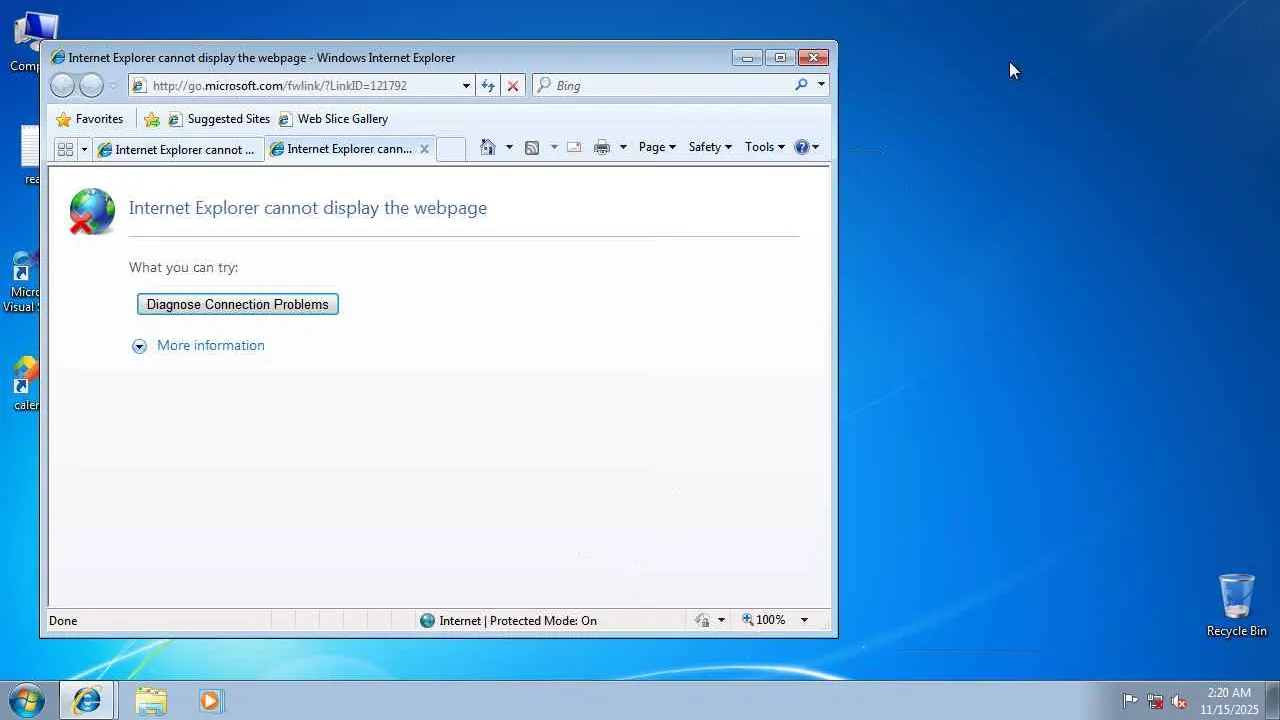Expand the More information section

point(199,346)
